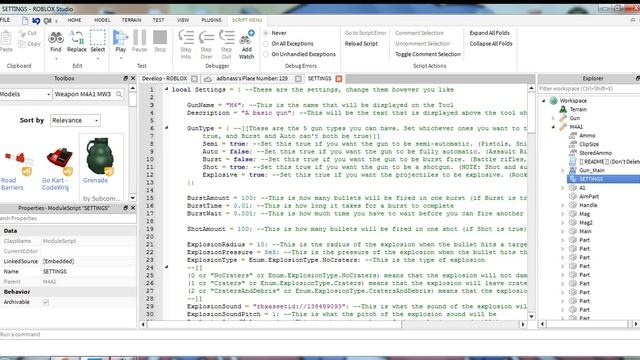Click the Copy icon

[x=22, y=44]
